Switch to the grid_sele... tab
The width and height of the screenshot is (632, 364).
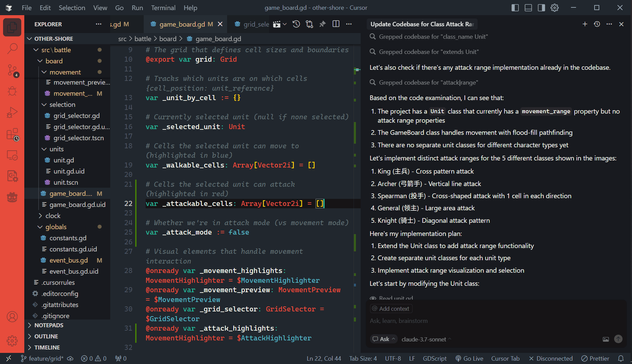(252, 24)
